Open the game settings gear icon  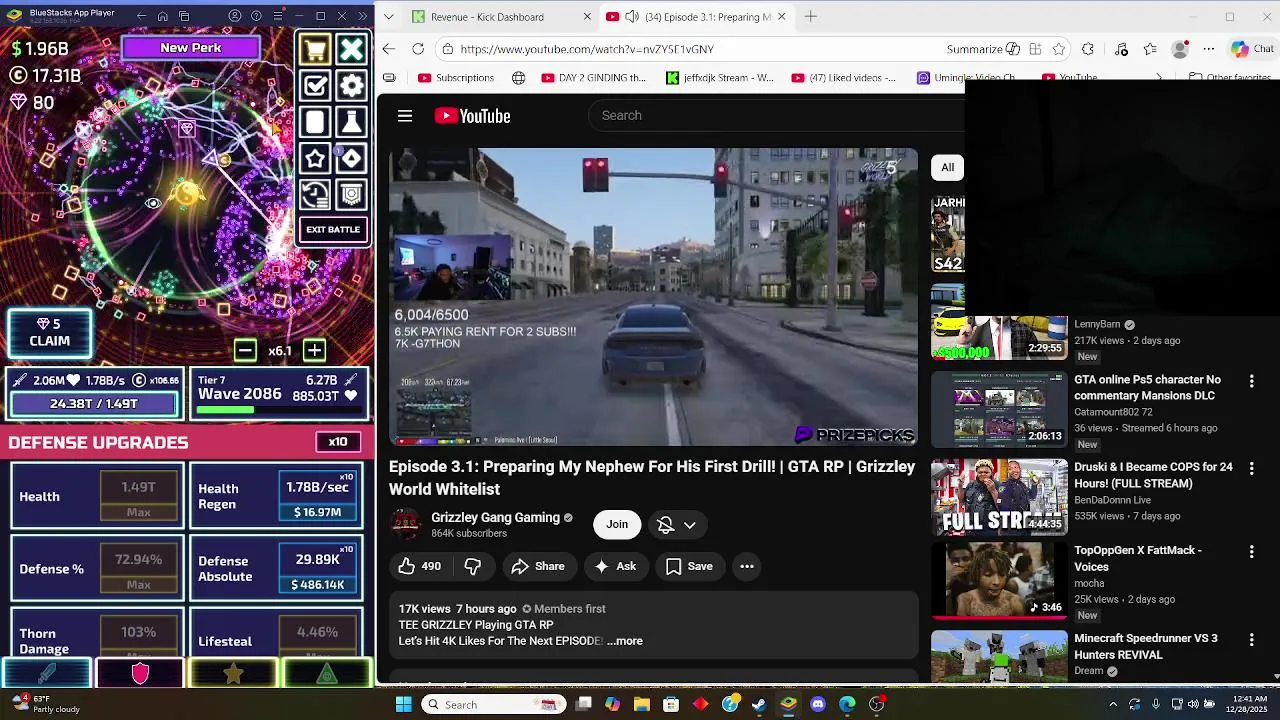(x=351, y=85)
